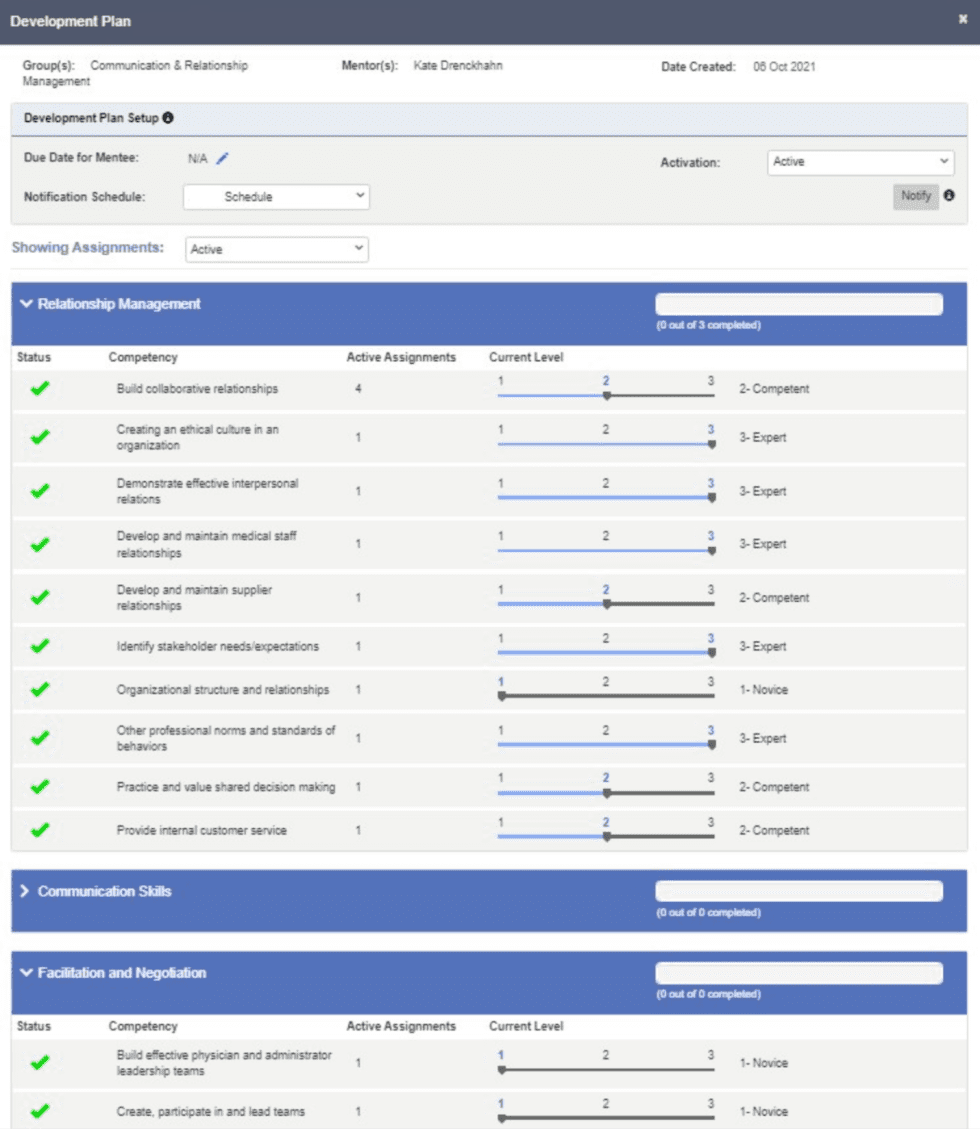980x1131 pixels.
Task: Collapse the Facilitation and Negotiation section
Action: click(26, 973)
